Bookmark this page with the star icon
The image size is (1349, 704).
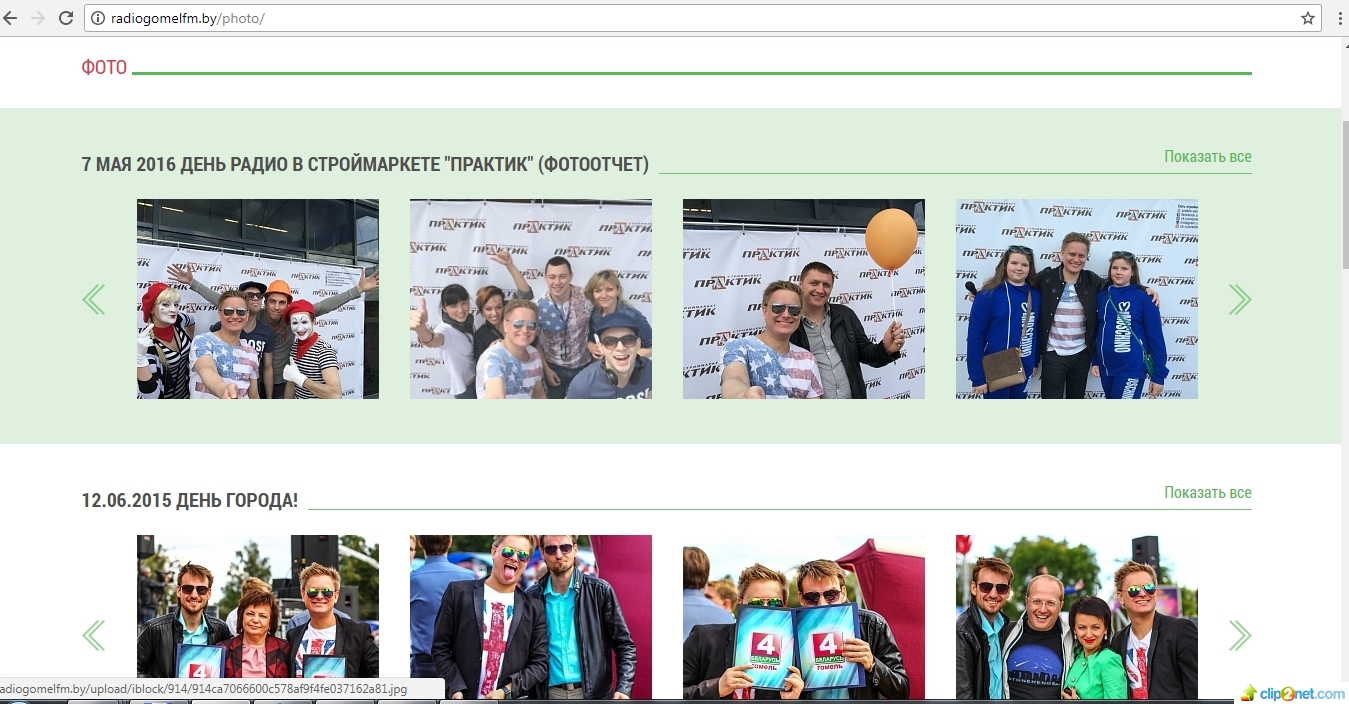(1307, 18)
